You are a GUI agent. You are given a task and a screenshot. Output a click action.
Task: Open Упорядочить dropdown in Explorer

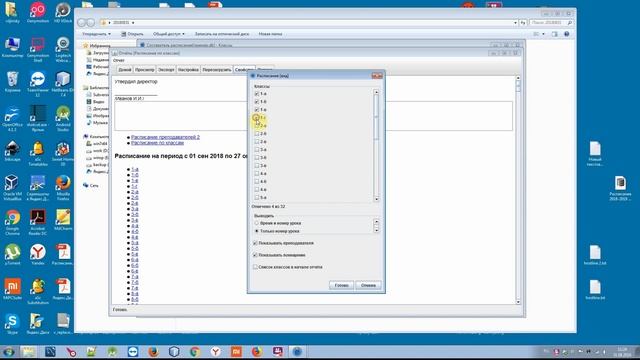point(96,34)
